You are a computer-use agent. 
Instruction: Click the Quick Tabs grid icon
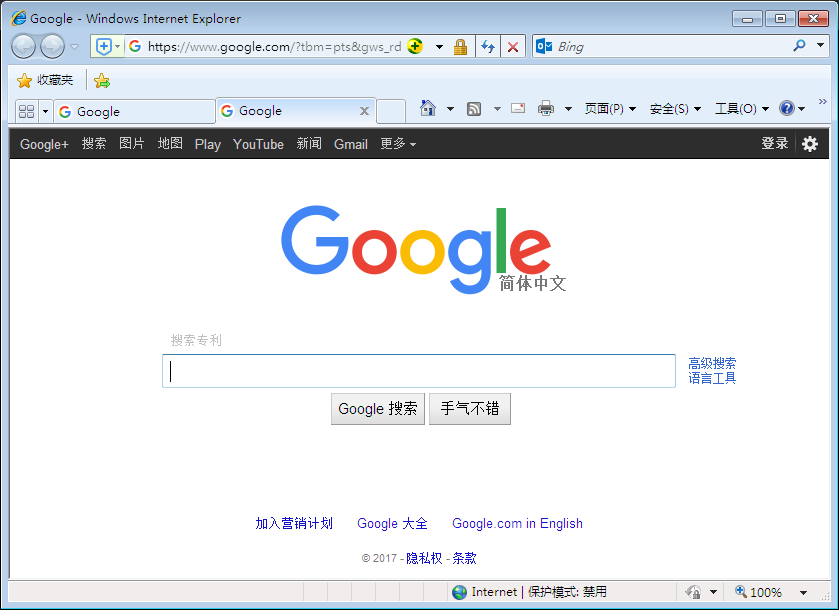click(26, 111)
